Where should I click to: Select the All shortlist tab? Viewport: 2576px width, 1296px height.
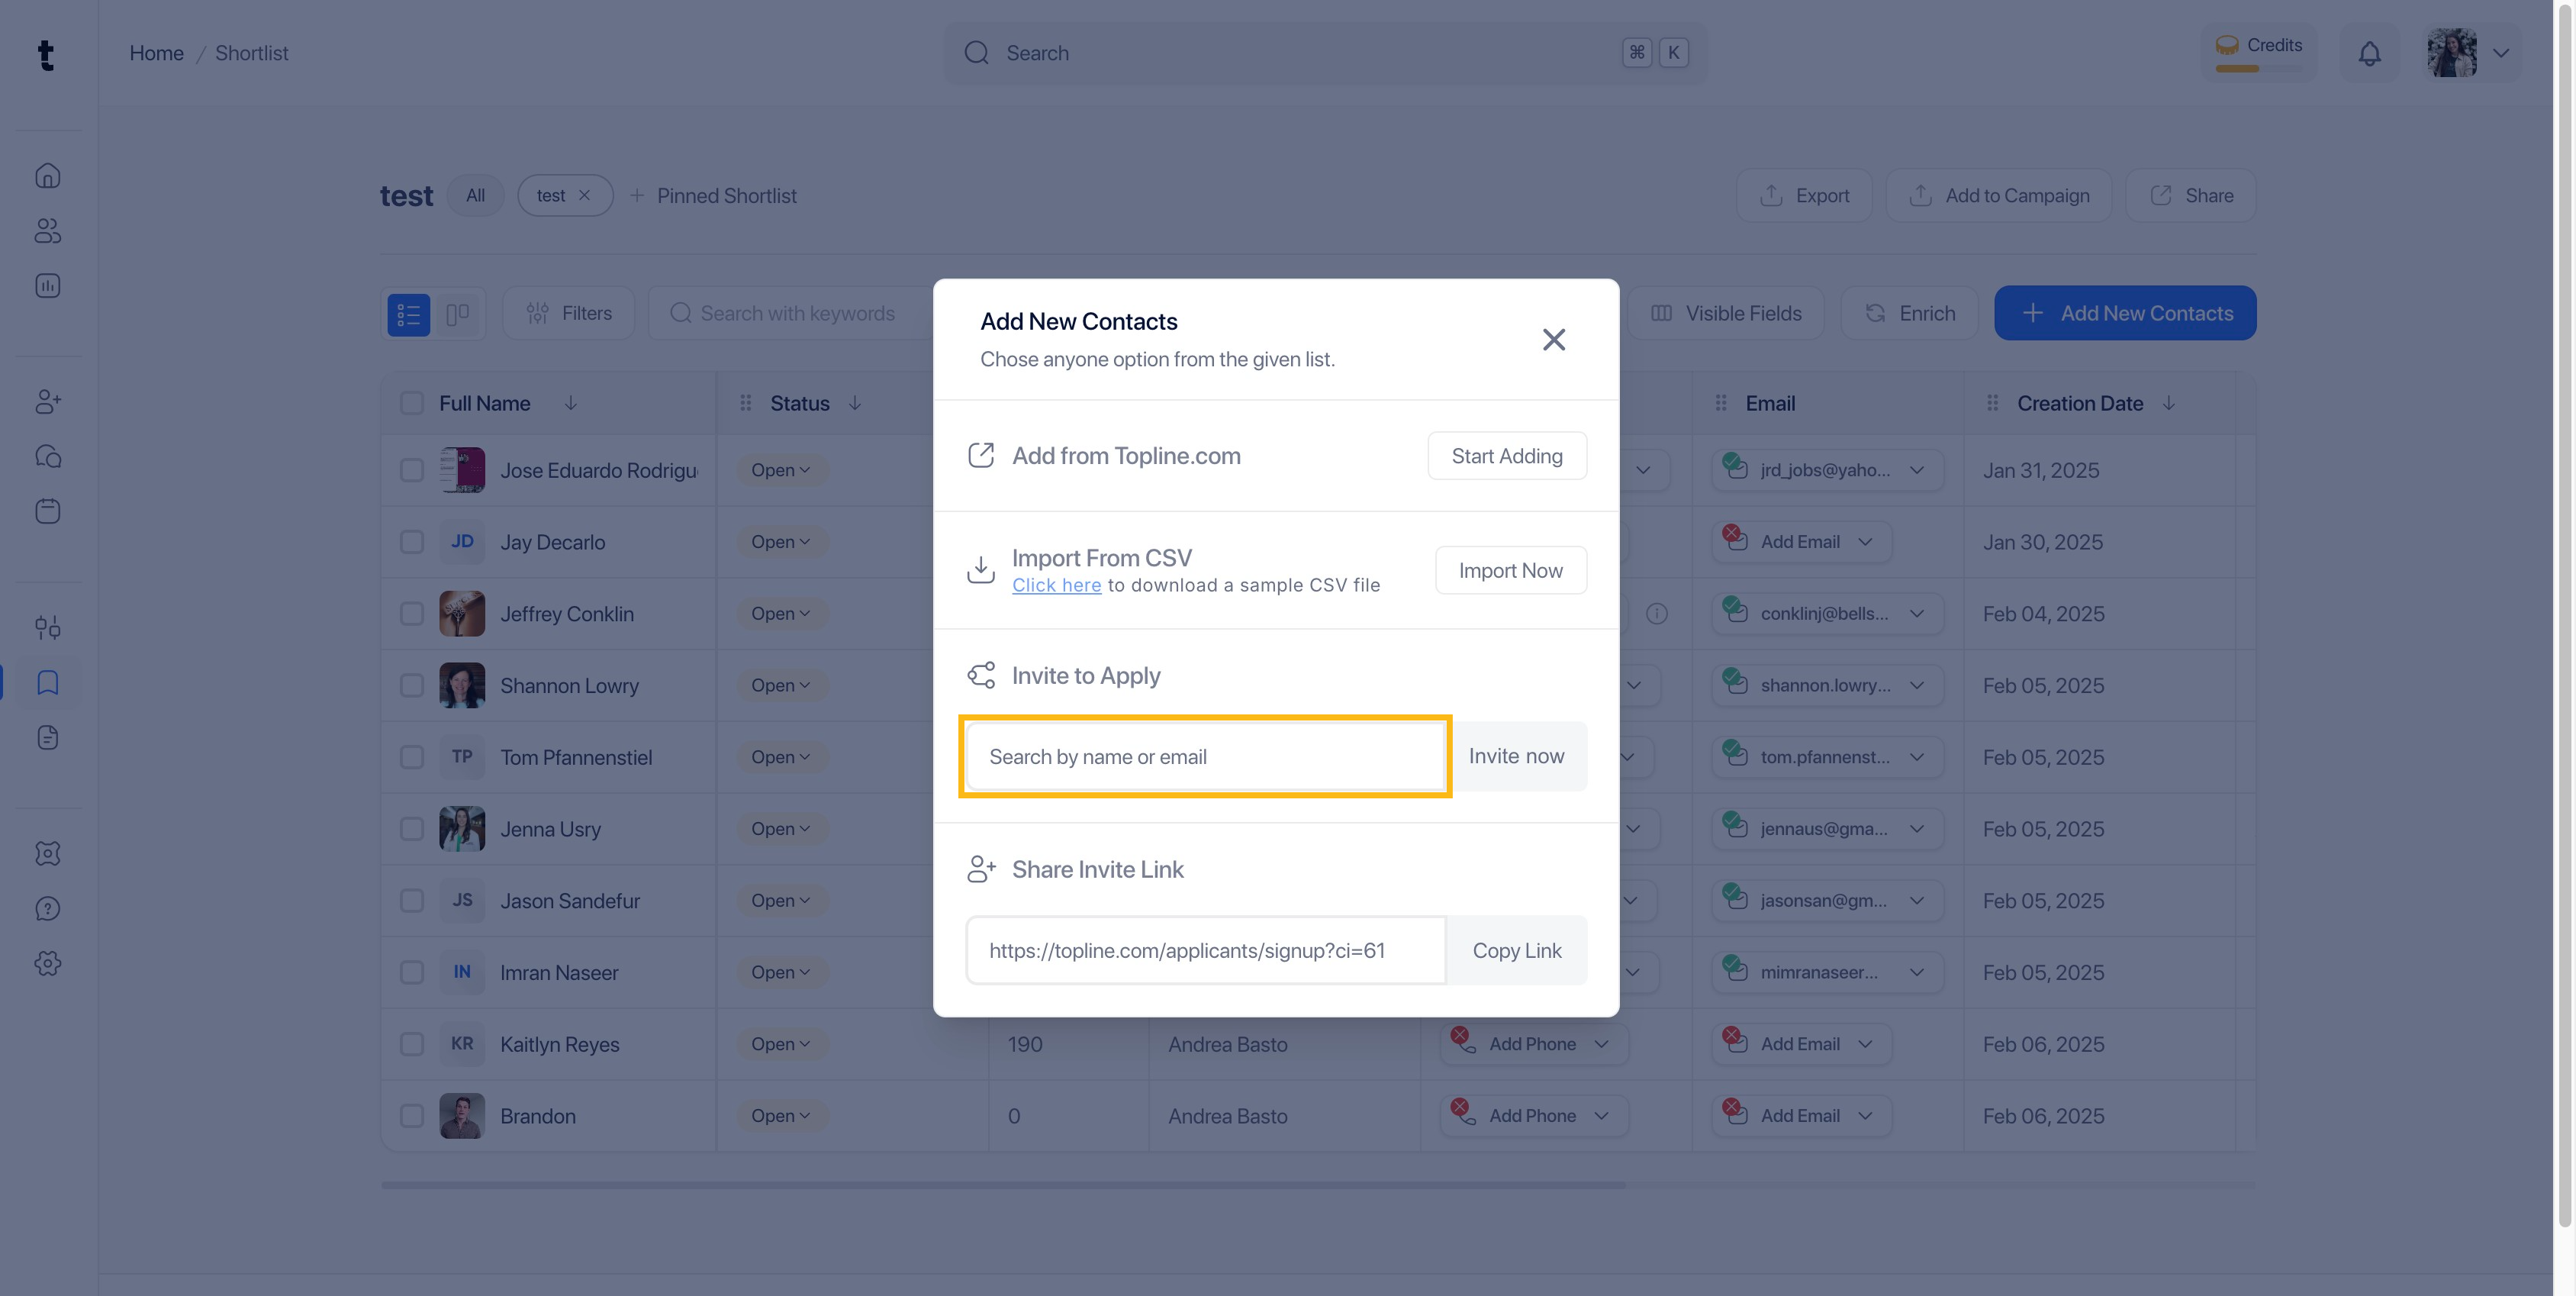(475, 196)
